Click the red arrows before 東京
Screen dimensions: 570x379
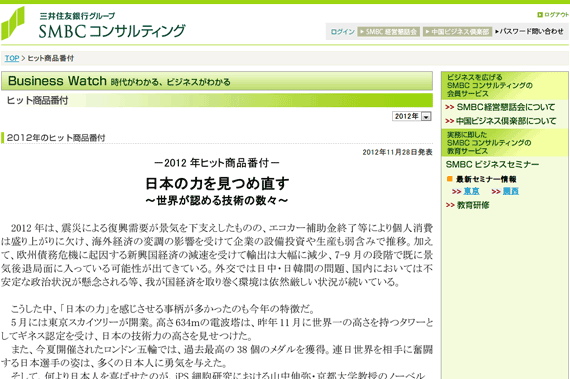click(x=457, y=191)
